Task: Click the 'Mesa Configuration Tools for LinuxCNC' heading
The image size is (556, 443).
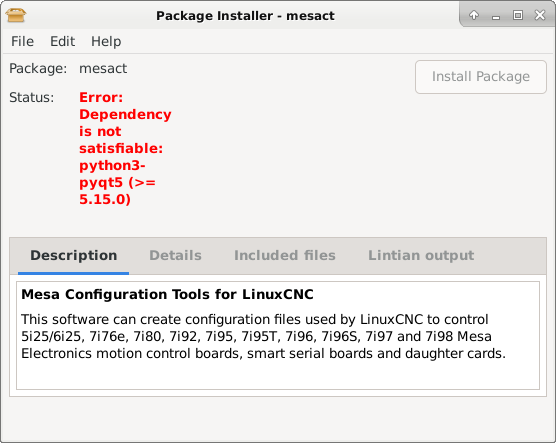Action: 167,294
